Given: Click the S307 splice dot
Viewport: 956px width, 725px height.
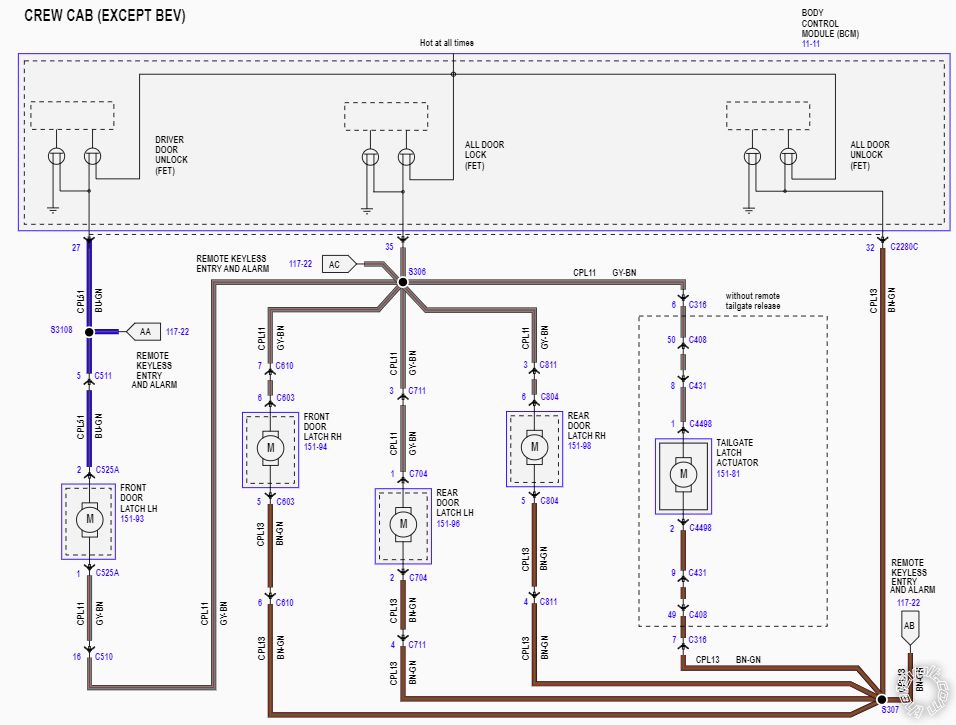Looking at the screenshot, I should click(881, 699).
